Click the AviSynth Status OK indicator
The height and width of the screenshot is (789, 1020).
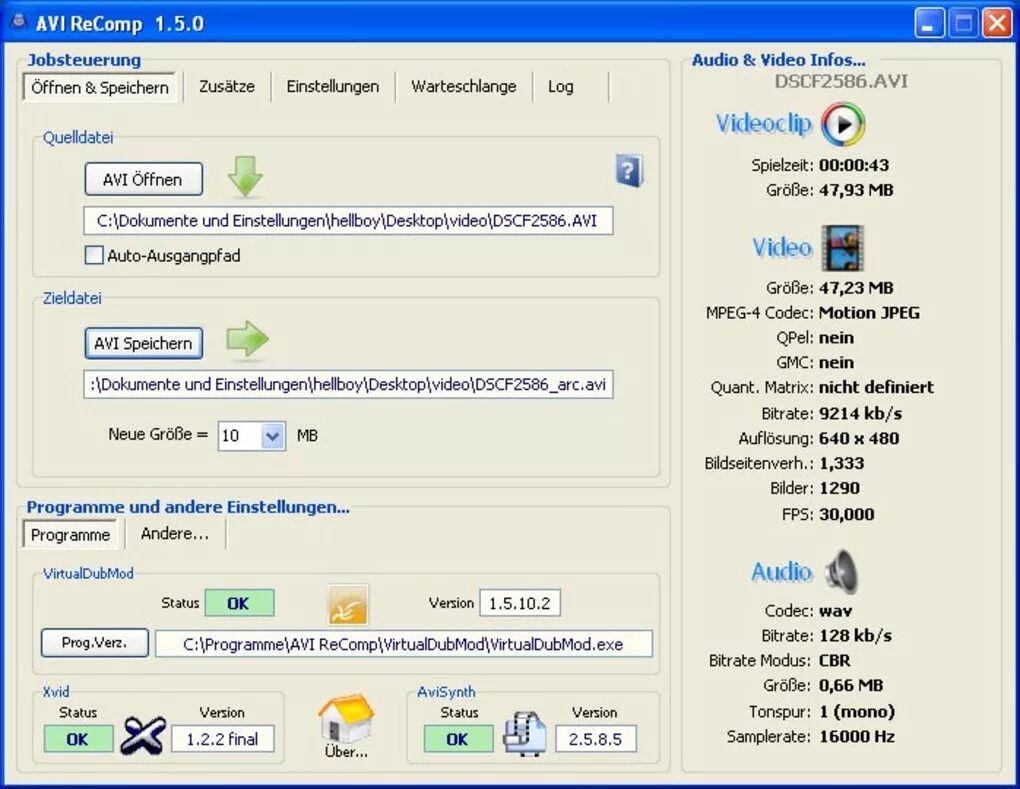coord(458,740)
